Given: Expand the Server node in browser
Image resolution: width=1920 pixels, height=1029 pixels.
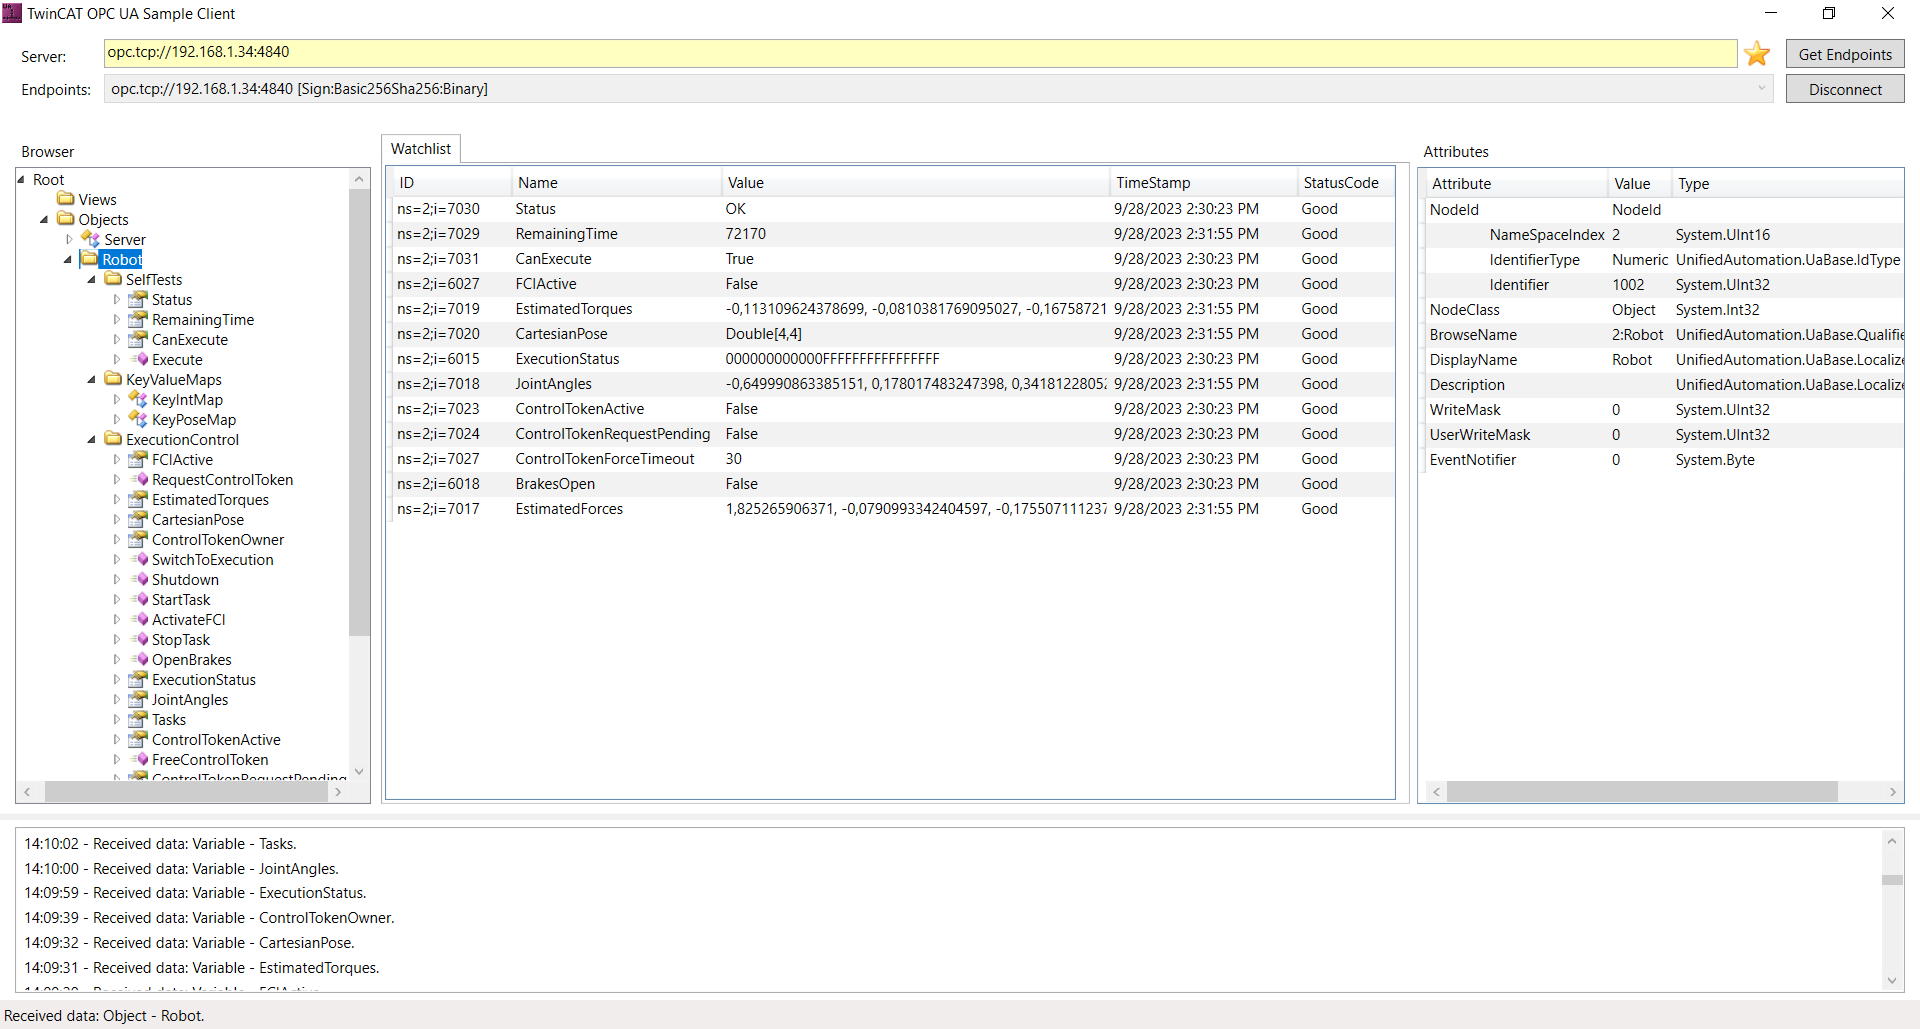Looking at the screenshot, I should click(69, 240).
